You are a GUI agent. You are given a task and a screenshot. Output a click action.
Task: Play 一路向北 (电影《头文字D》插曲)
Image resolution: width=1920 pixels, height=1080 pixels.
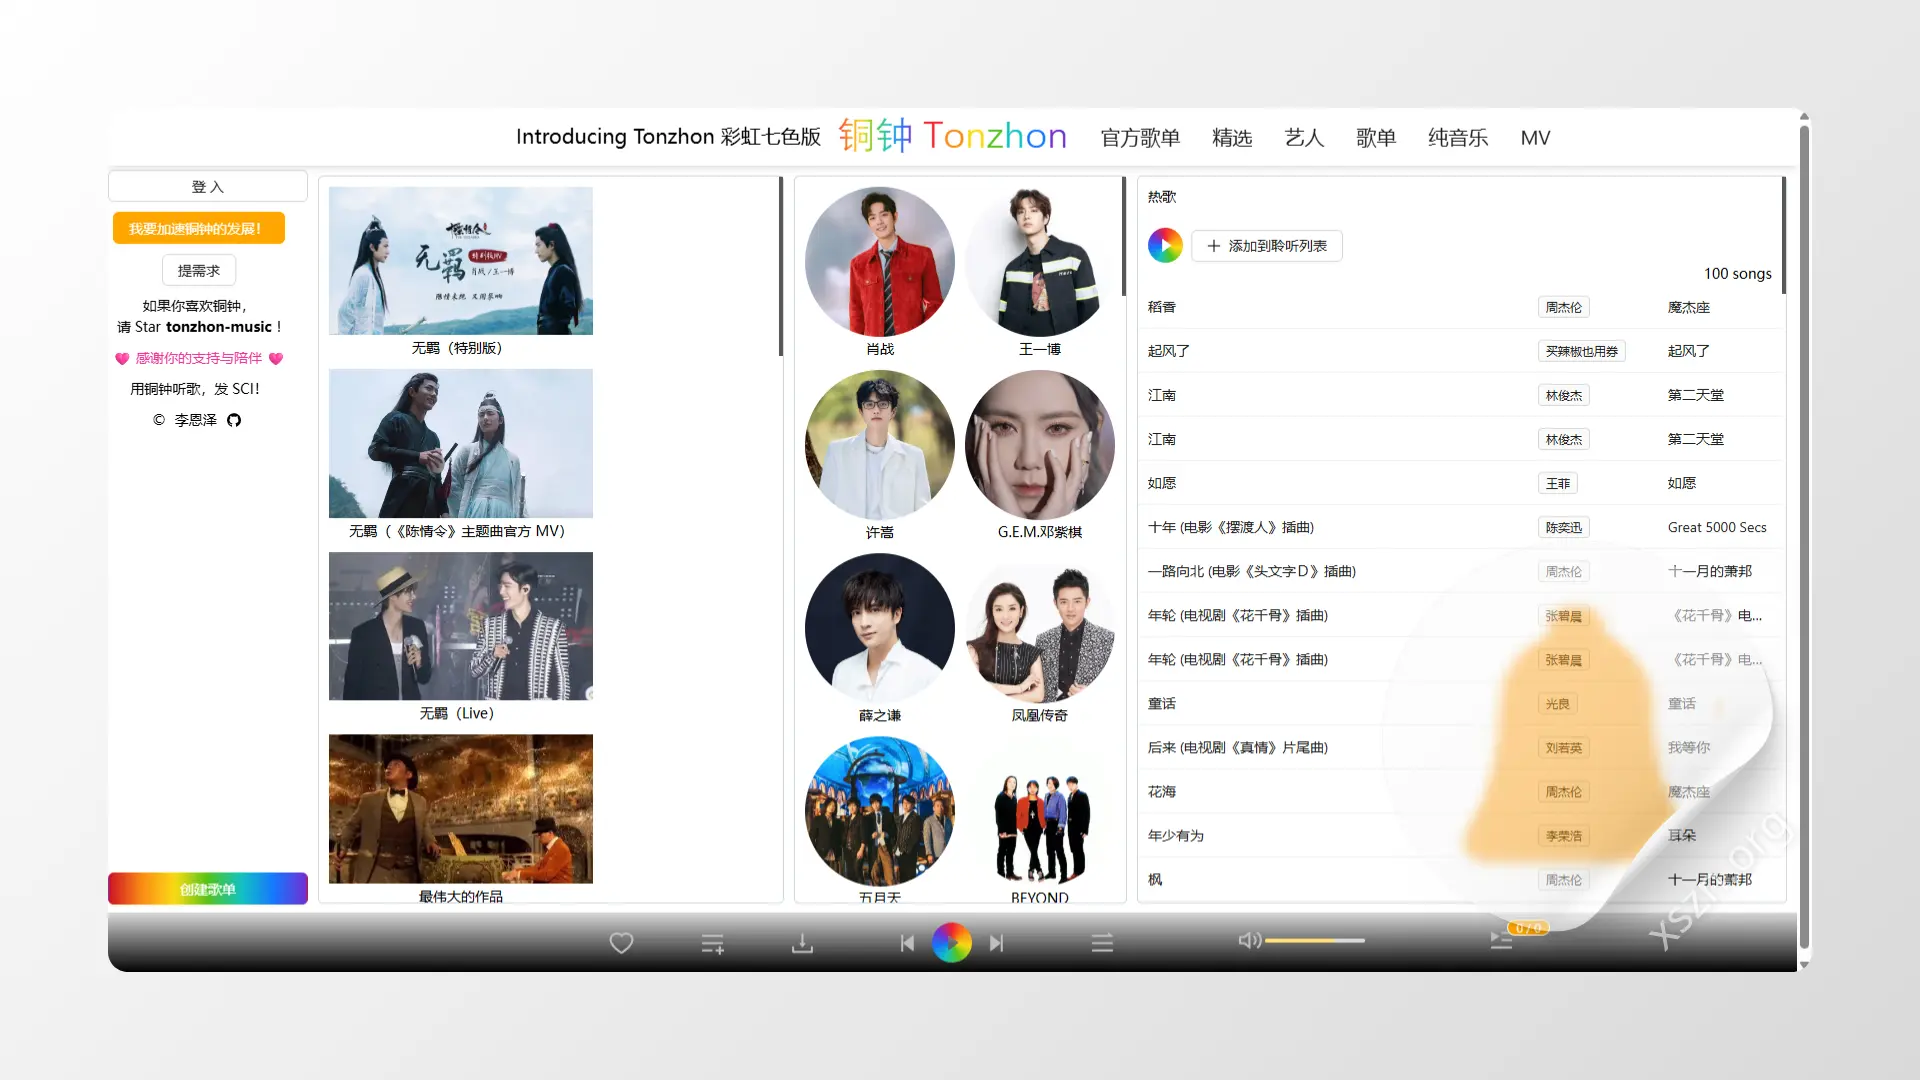pyautogui.click(x=1252, y=571)
